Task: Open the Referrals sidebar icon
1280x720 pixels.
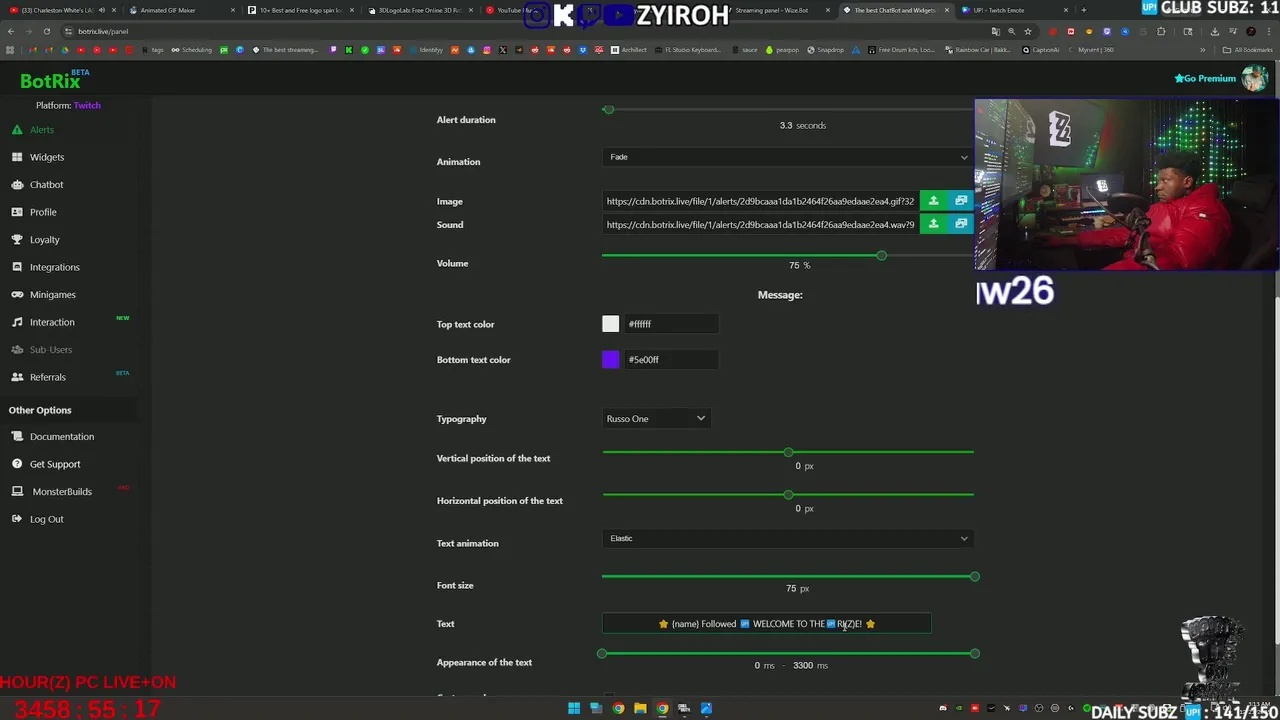Action: [17, 377]
